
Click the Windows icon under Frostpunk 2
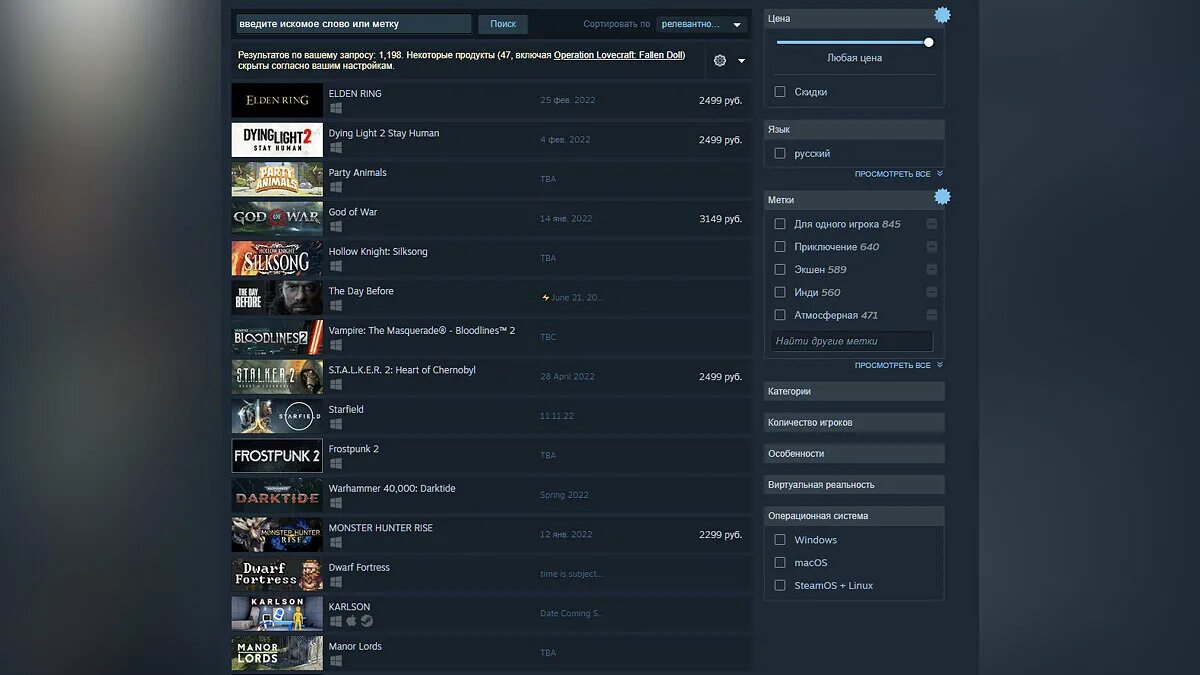tap(336, 463)
